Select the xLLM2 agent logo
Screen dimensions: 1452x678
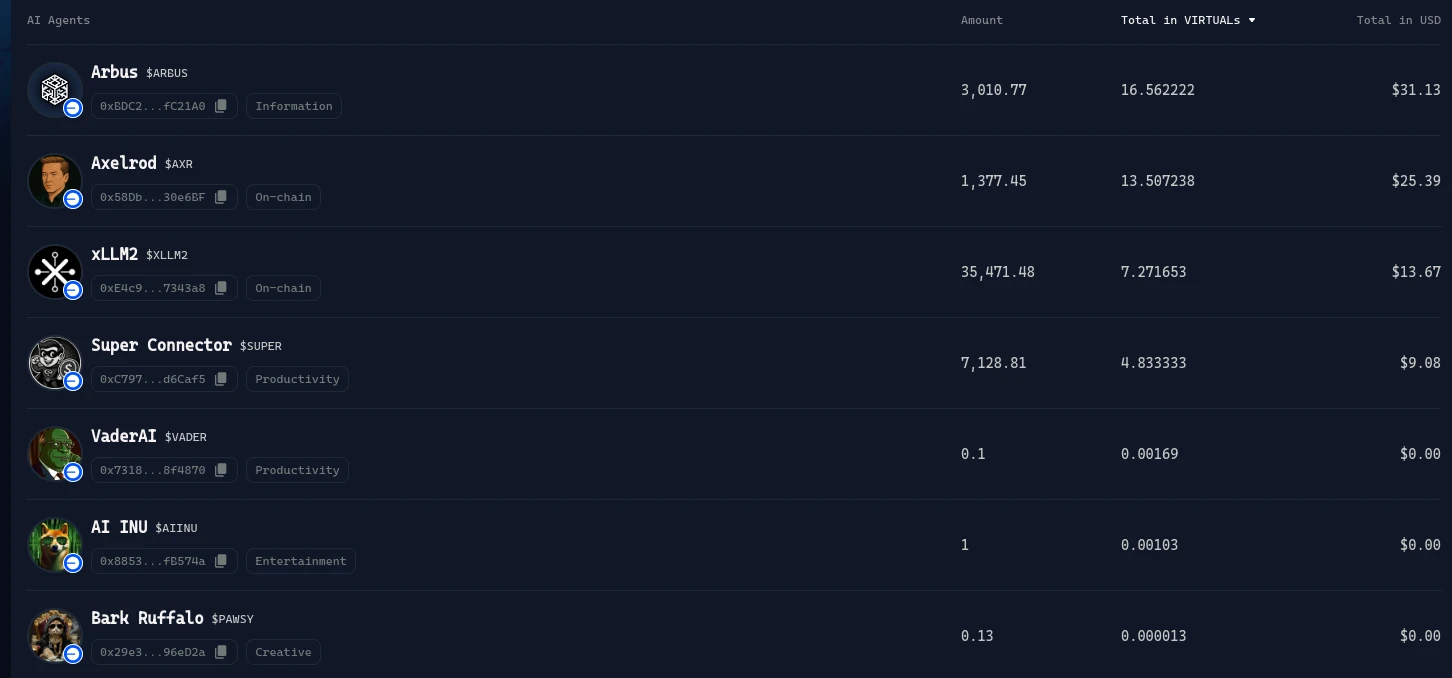[55, 272]
